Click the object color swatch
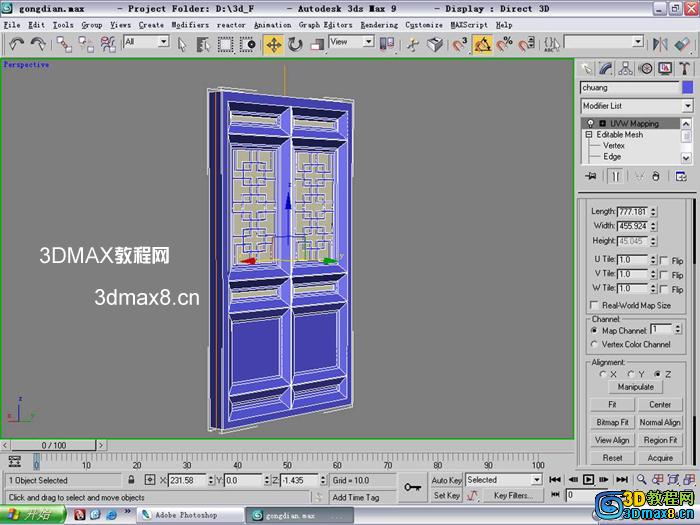Image resolution: width=700 pixels, height=525 pixels. (x=688, y=88)
